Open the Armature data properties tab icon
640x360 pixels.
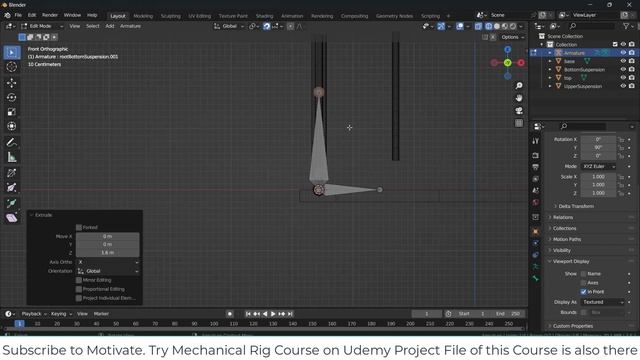coord(536,266)
